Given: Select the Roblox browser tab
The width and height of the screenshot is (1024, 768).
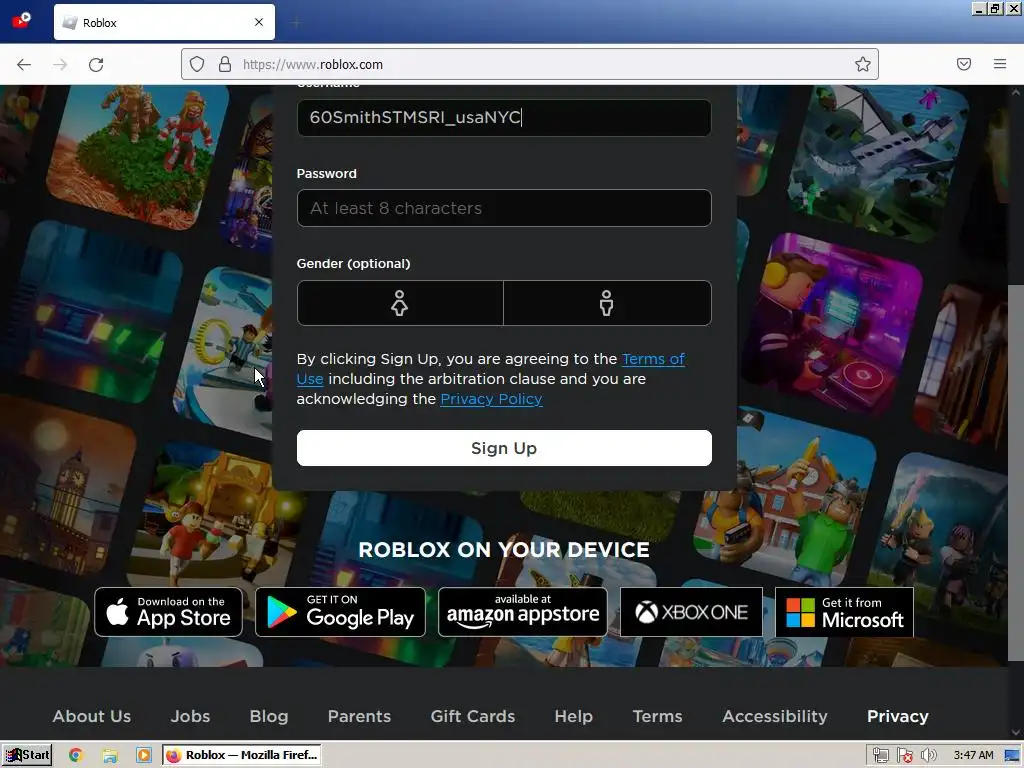Looking at the screenshot, I should (164, 22).
